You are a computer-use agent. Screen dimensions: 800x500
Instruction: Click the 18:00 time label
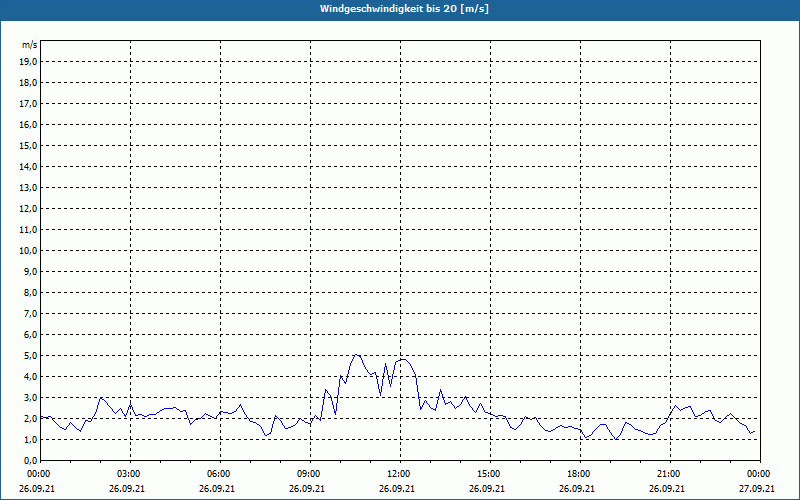tap(580, 474)
